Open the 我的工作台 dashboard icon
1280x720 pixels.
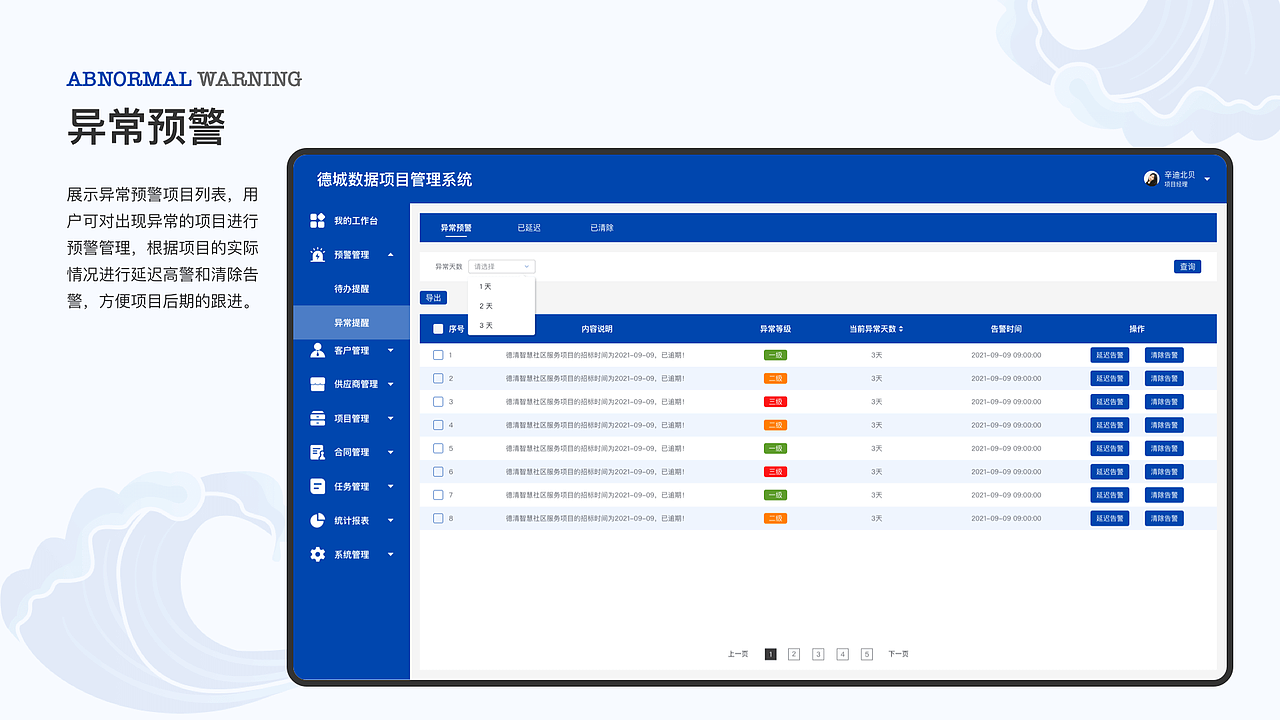pos(318,220)
